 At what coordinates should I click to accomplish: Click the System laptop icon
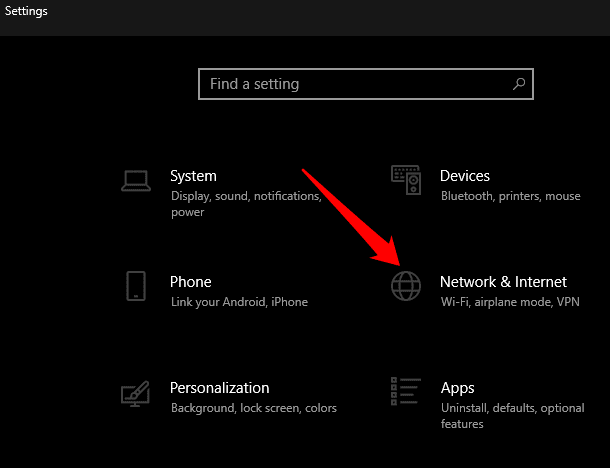tap(136, 181)
